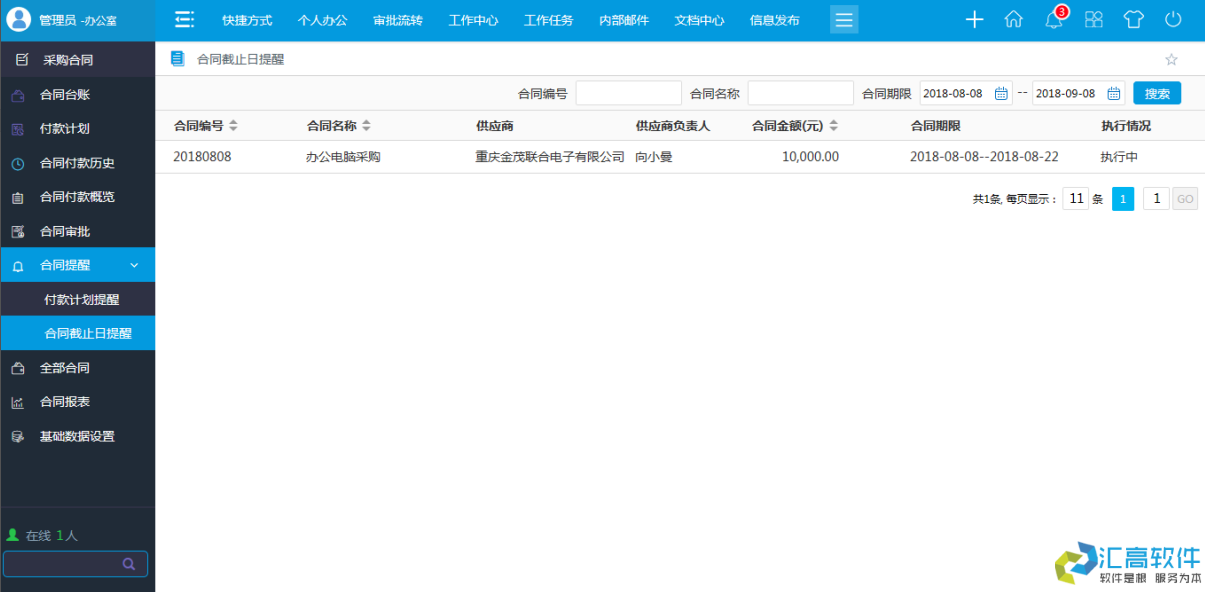
Task: Click the GO pagination button
Action: [x=1185, y=198]
